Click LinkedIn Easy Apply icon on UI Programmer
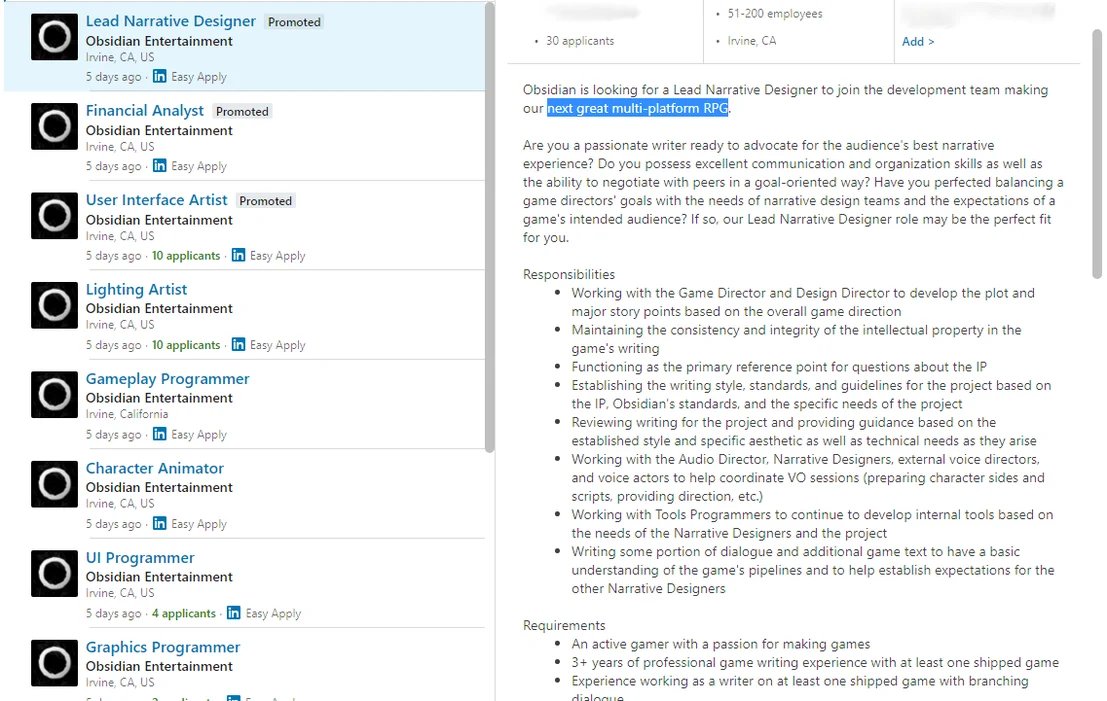The width and height of the screenshot is (1107, 701). 233,613
